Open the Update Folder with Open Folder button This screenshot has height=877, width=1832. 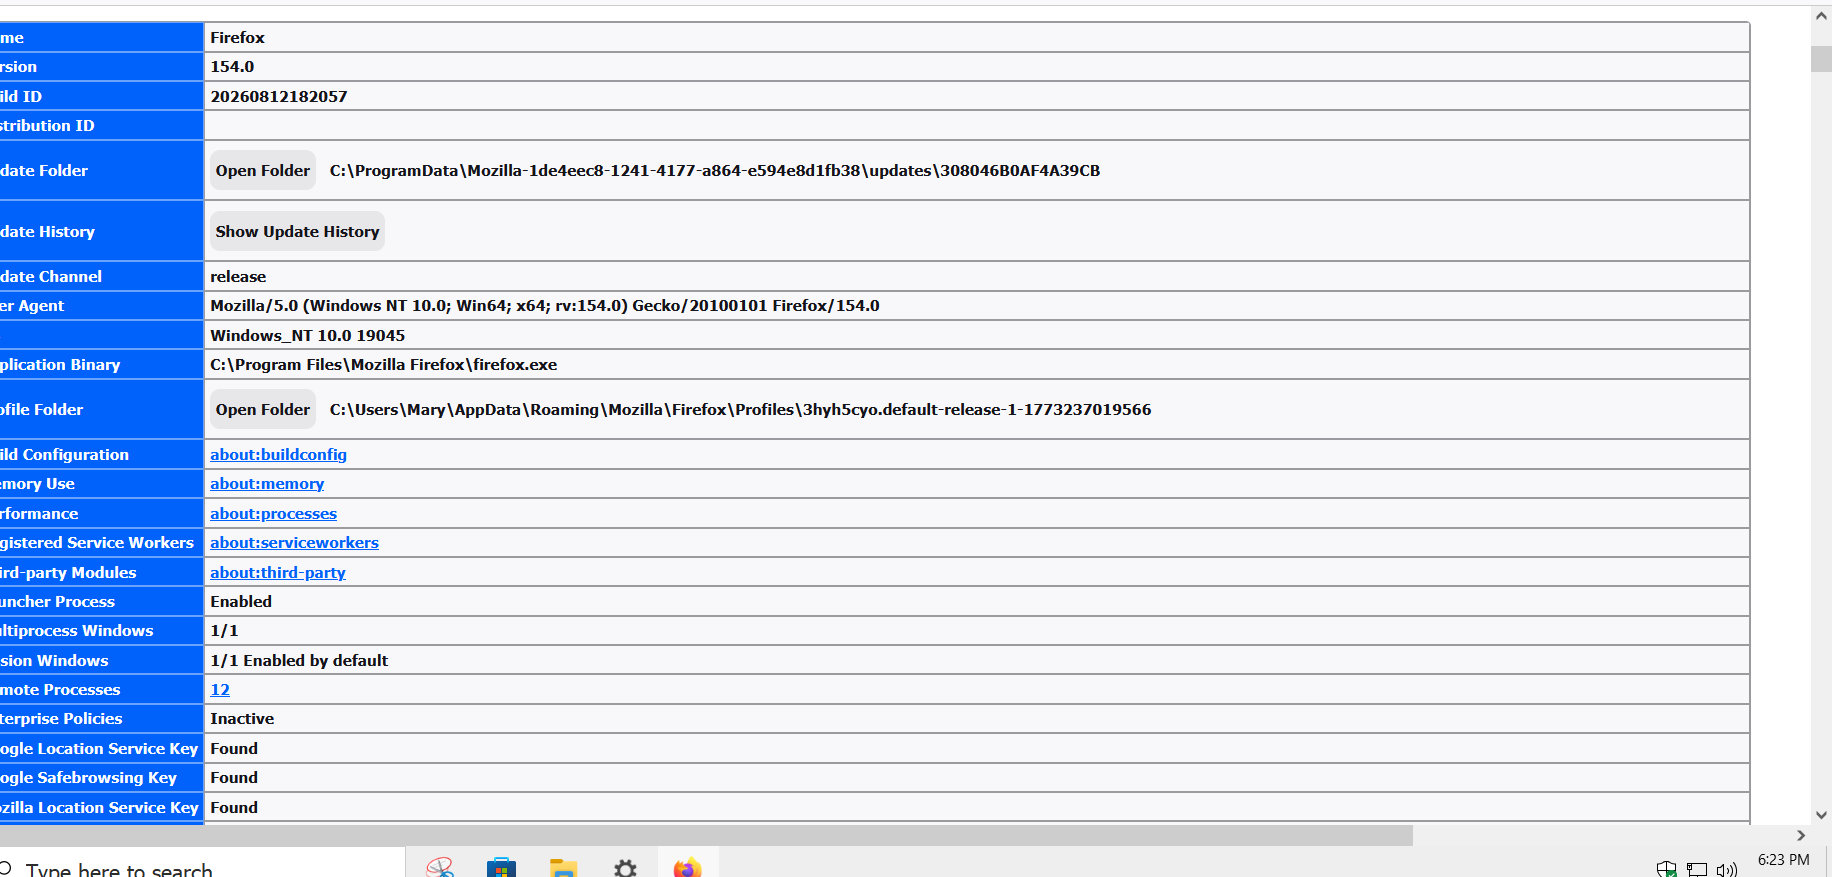click(x=263, y=171)
